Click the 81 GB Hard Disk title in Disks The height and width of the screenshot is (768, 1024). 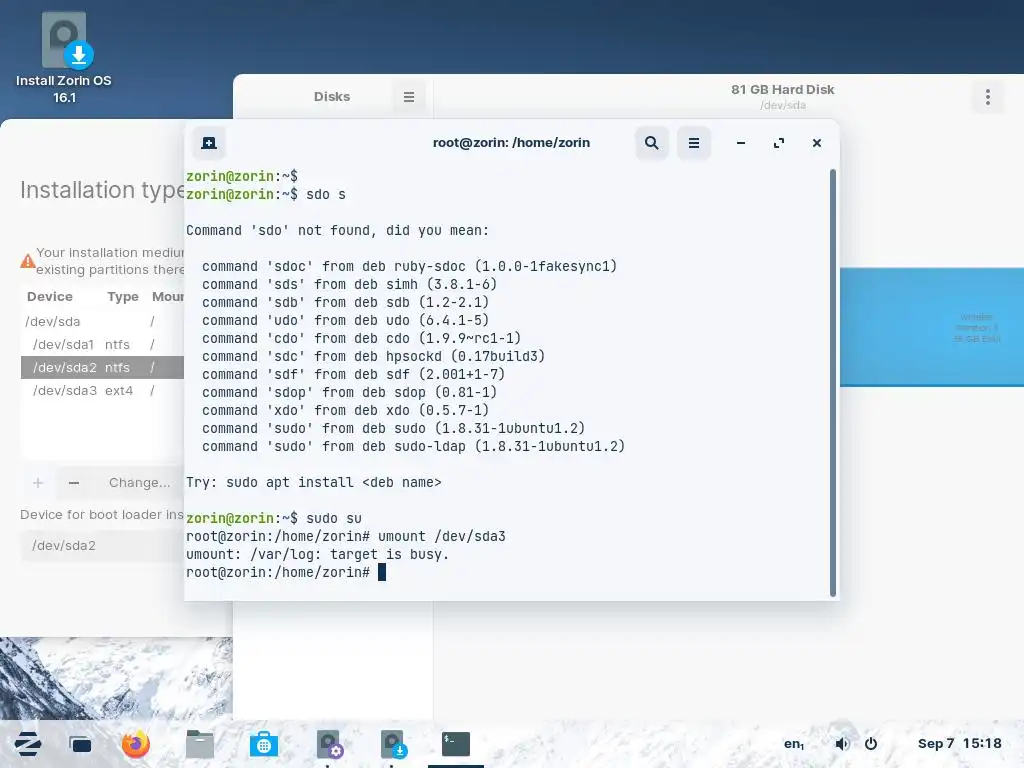click(x=782, y=89)
